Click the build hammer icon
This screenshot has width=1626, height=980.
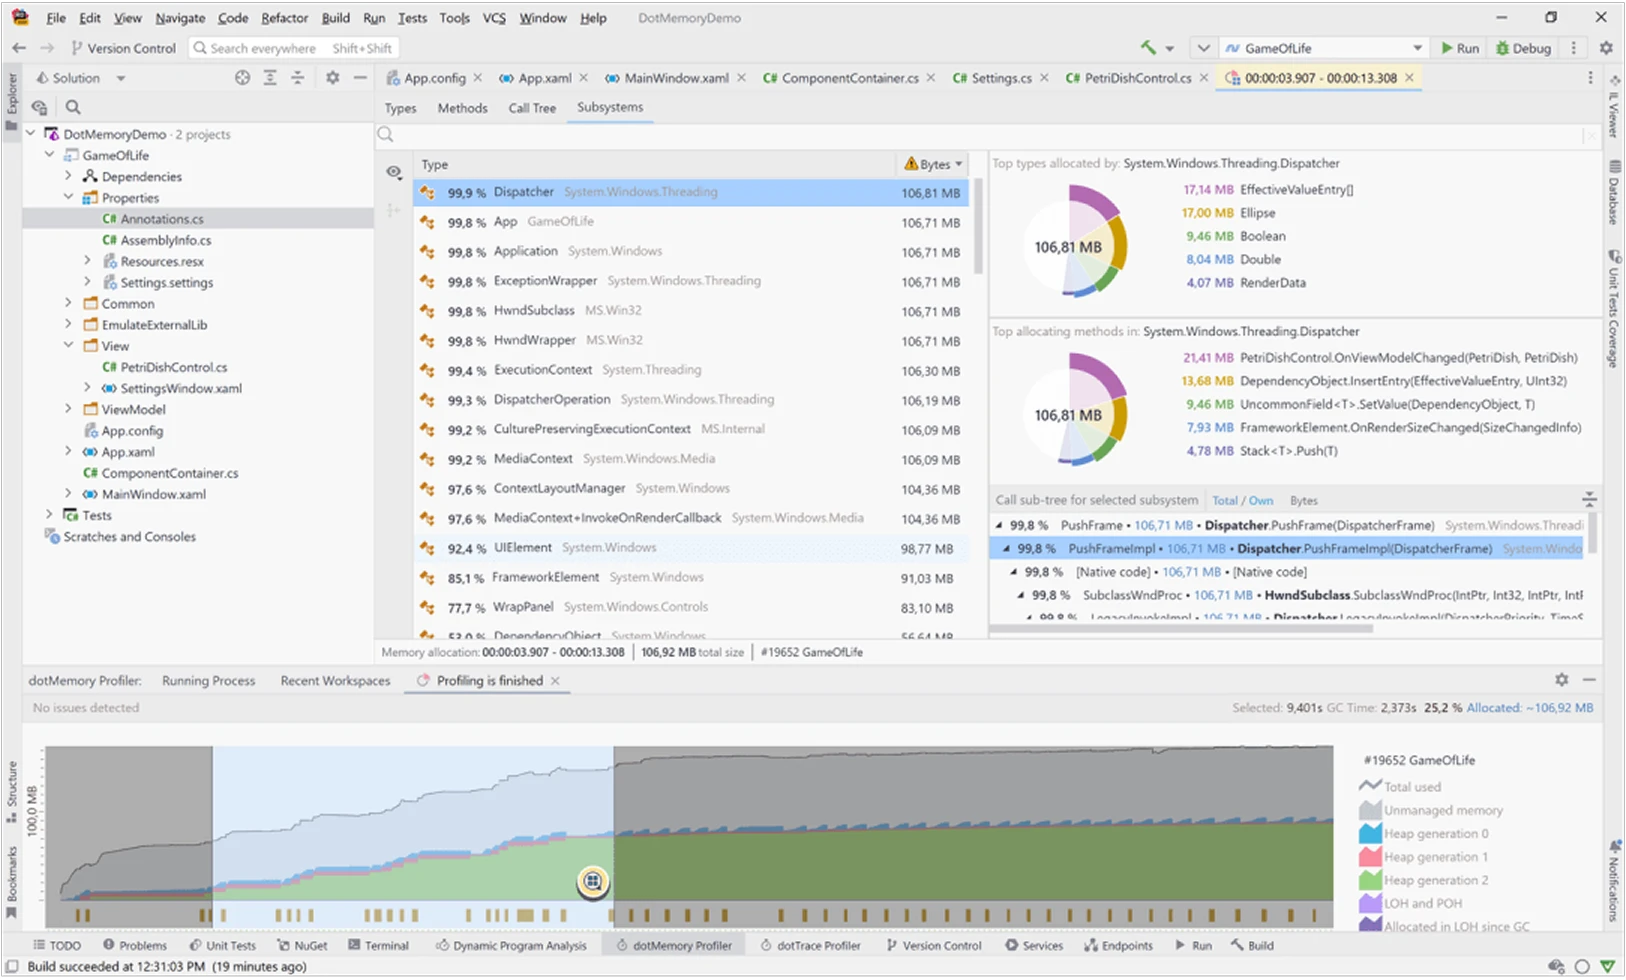pos(1148,48)
